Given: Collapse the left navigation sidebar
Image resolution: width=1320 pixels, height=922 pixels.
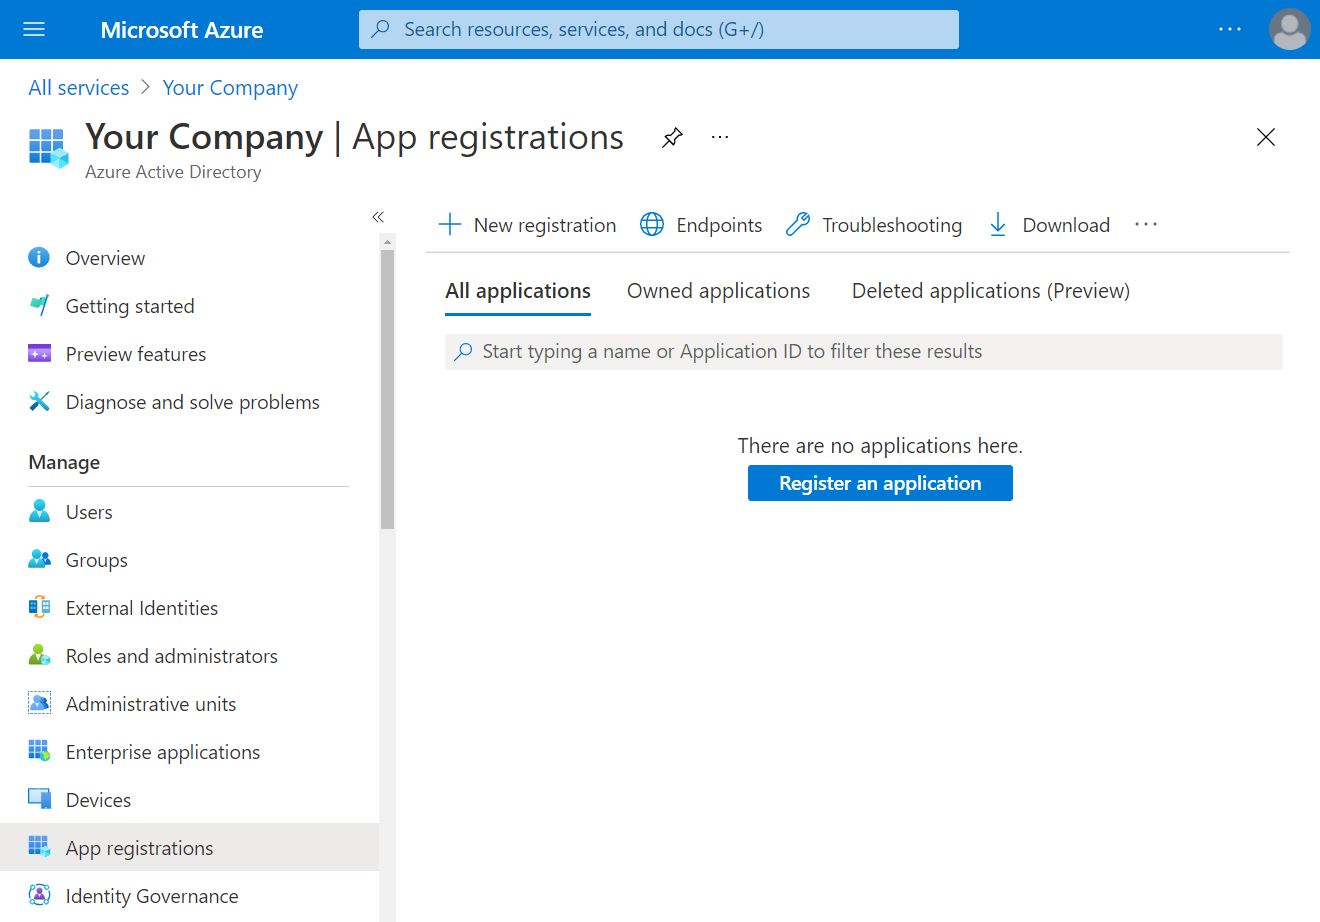Looking at the screenshot, I should (378, 217).
